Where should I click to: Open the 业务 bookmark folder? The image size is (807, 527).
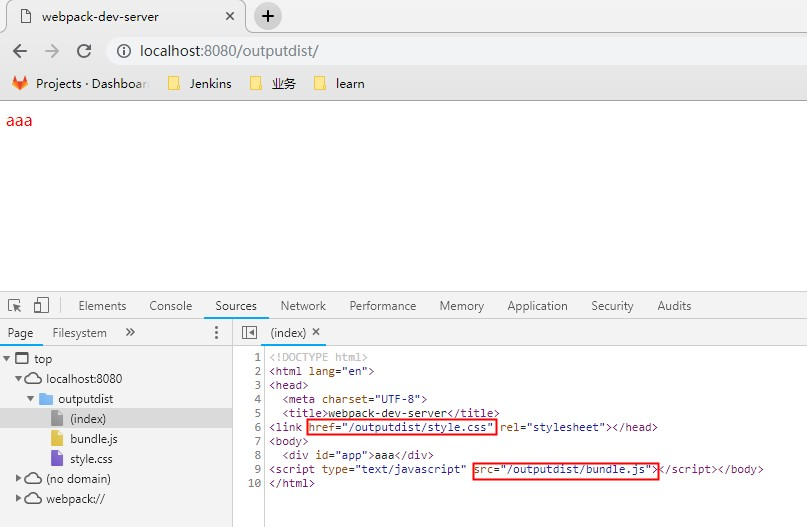(x=273, y=83)
